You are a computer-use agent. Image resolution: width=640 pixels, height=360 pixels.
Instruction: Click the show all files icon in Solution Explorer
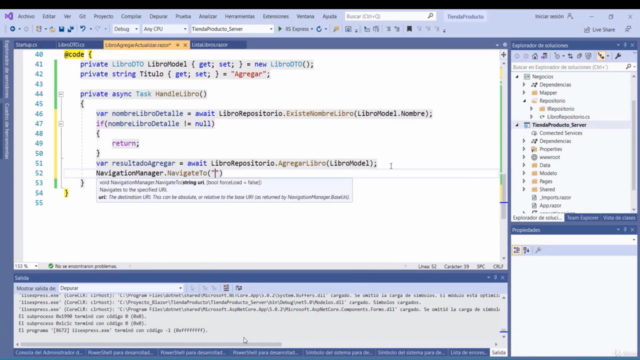[588, 56]
